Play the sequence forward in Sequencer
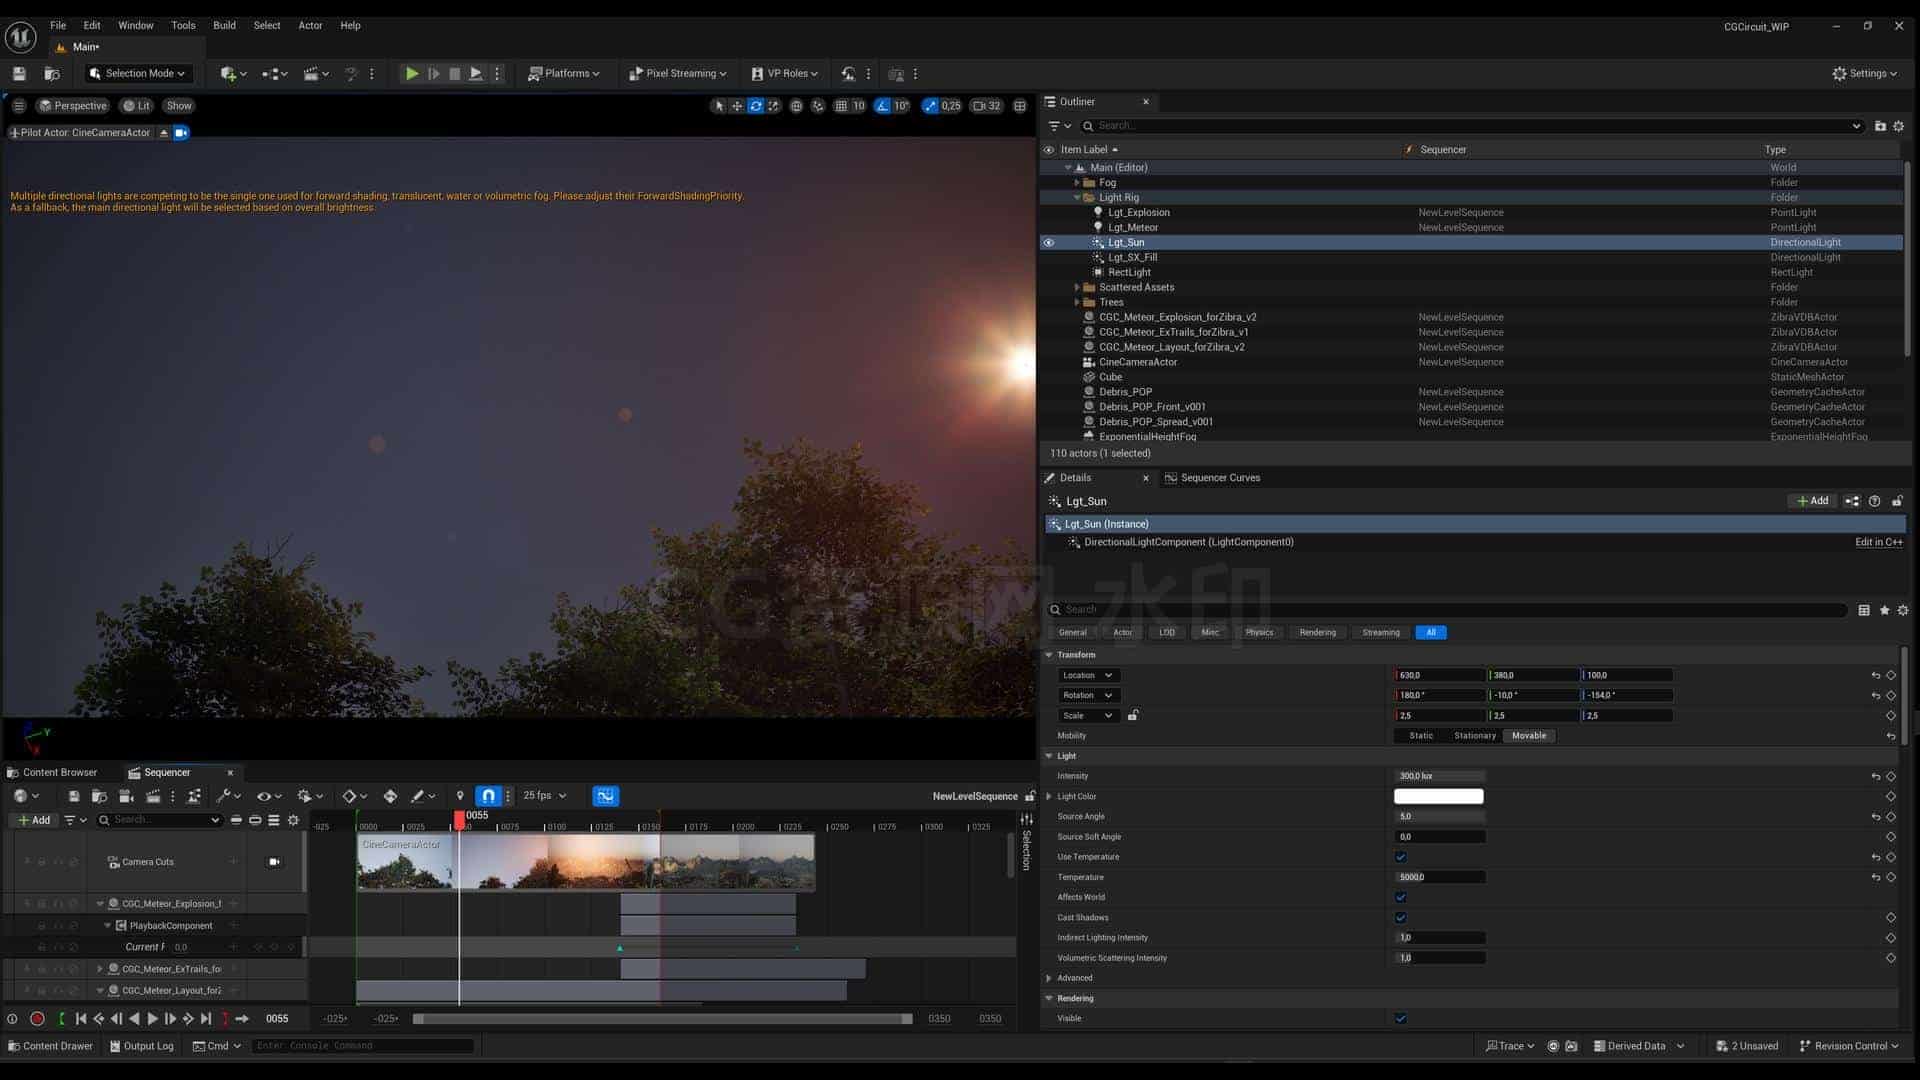The image size is (1920, 1080). pyautogui.click(x=152, y=1019)
